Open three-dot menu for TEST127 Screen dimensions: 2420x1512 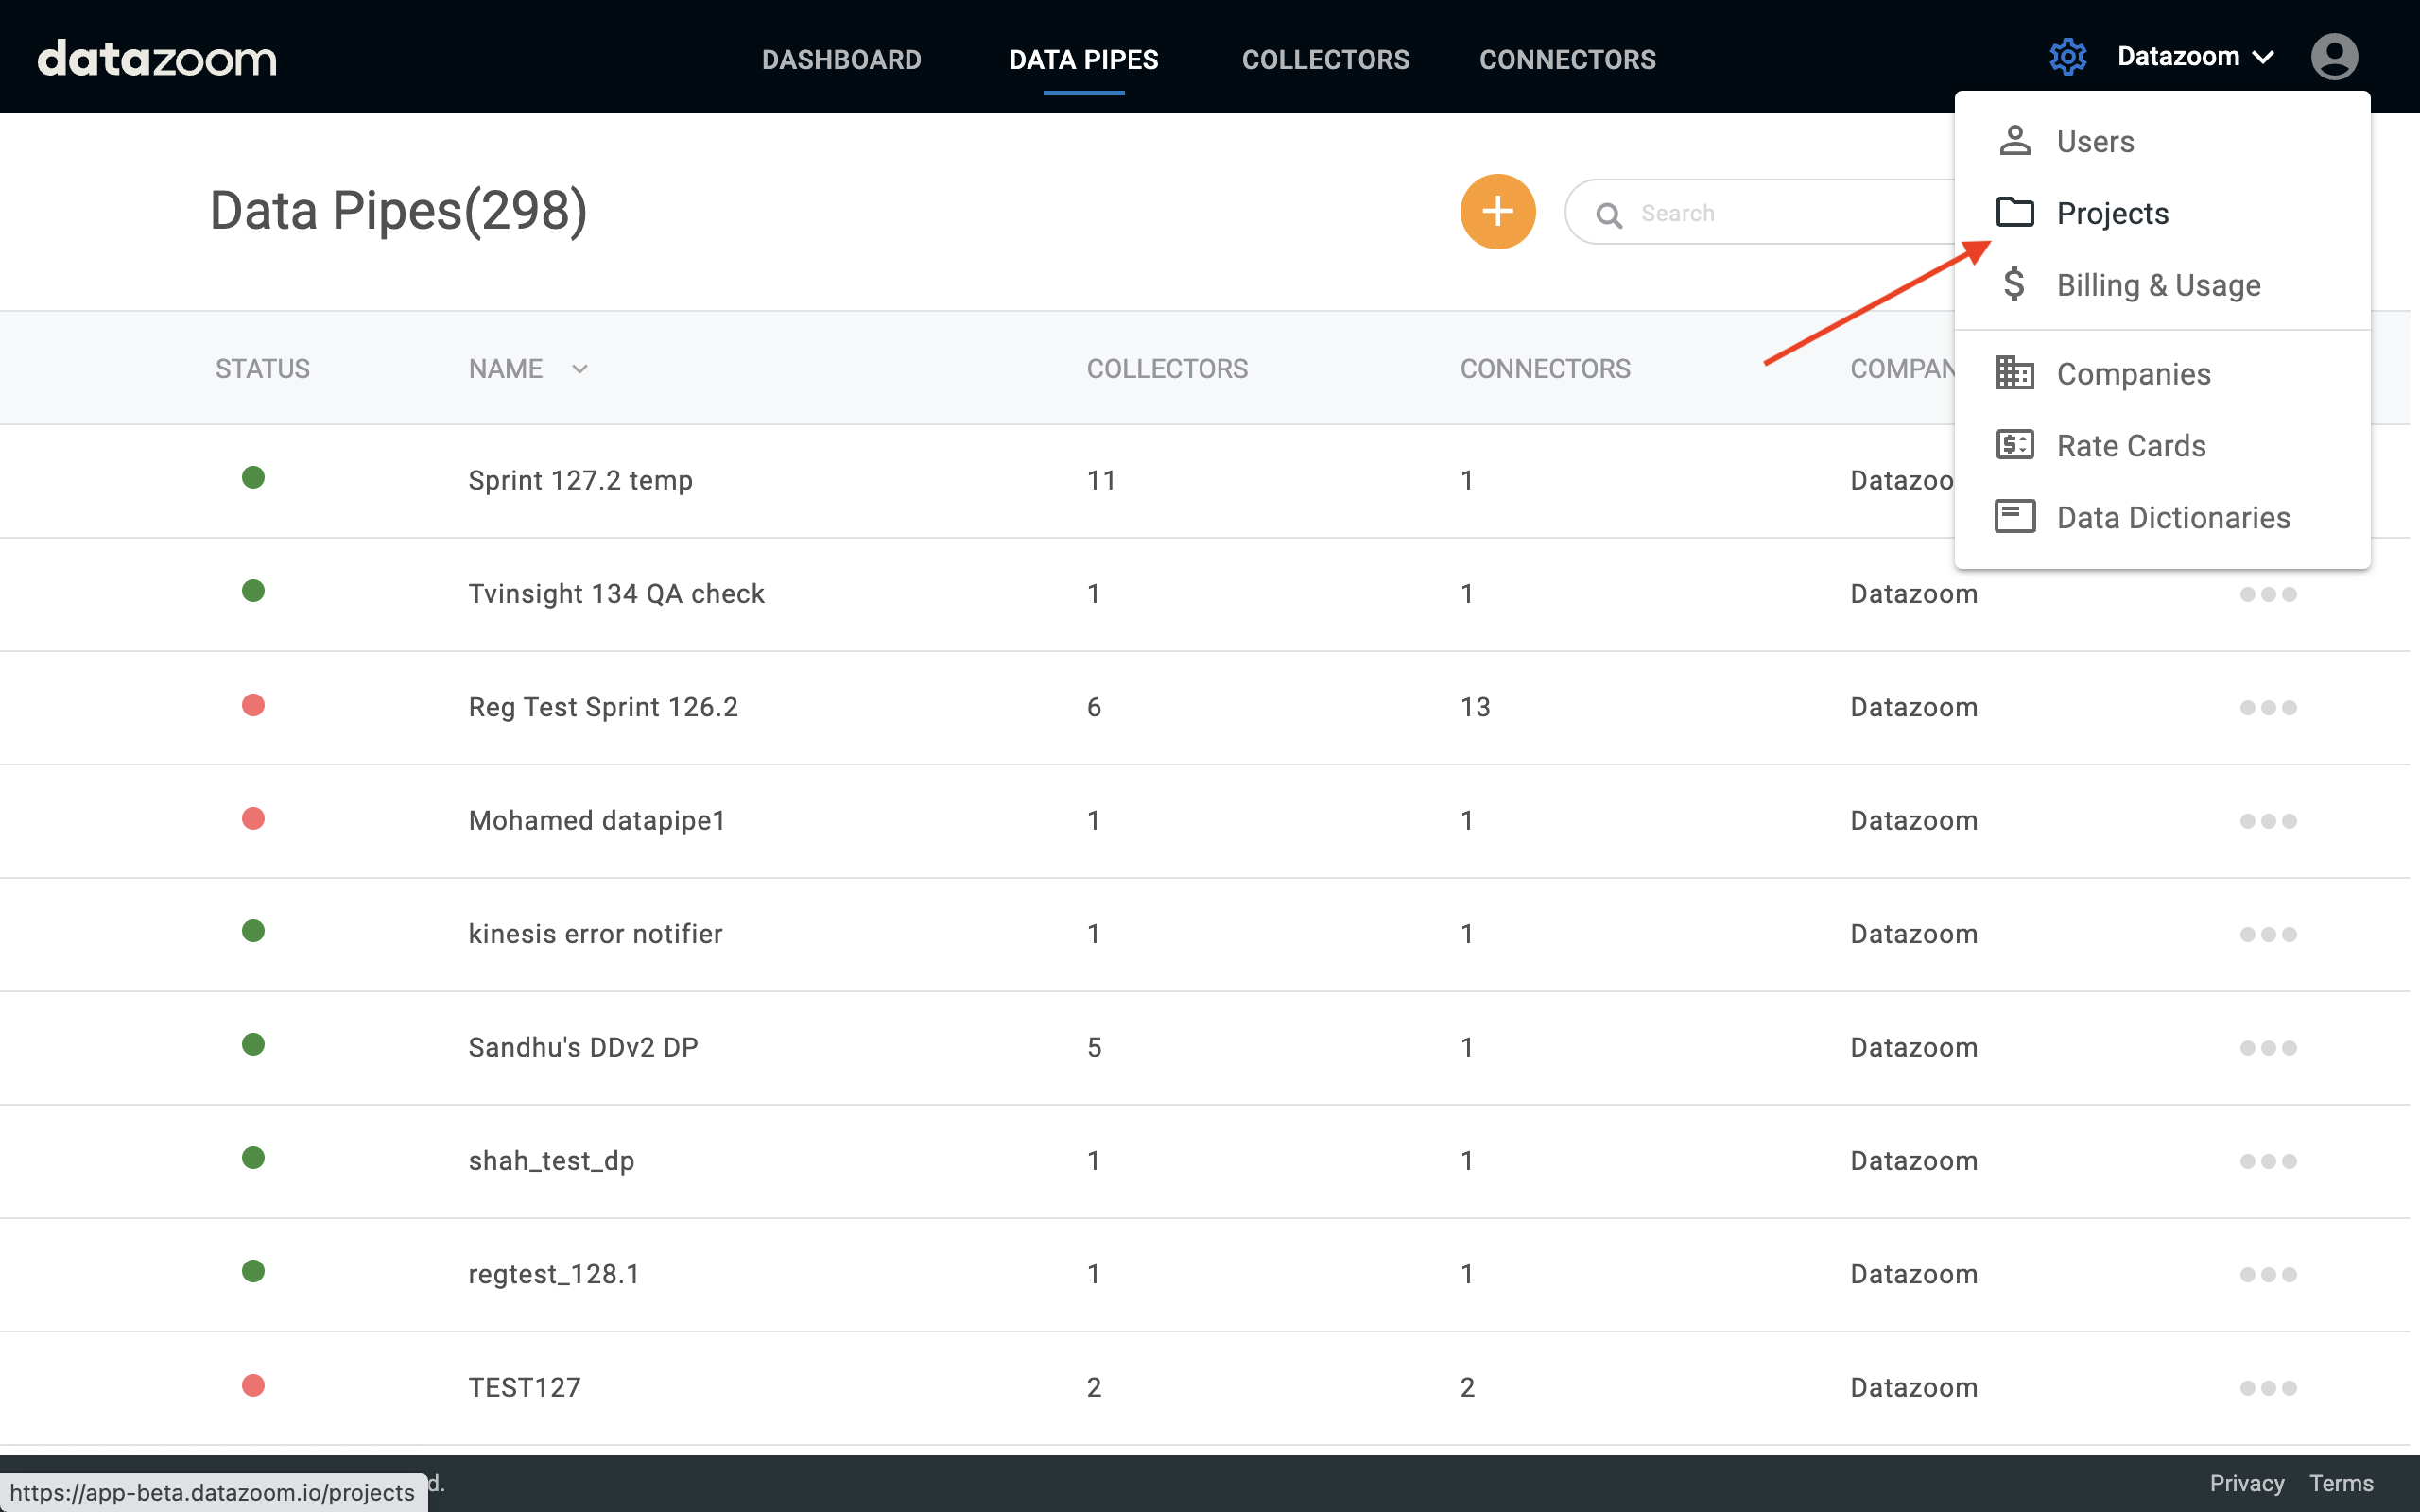[2267, 1388]
